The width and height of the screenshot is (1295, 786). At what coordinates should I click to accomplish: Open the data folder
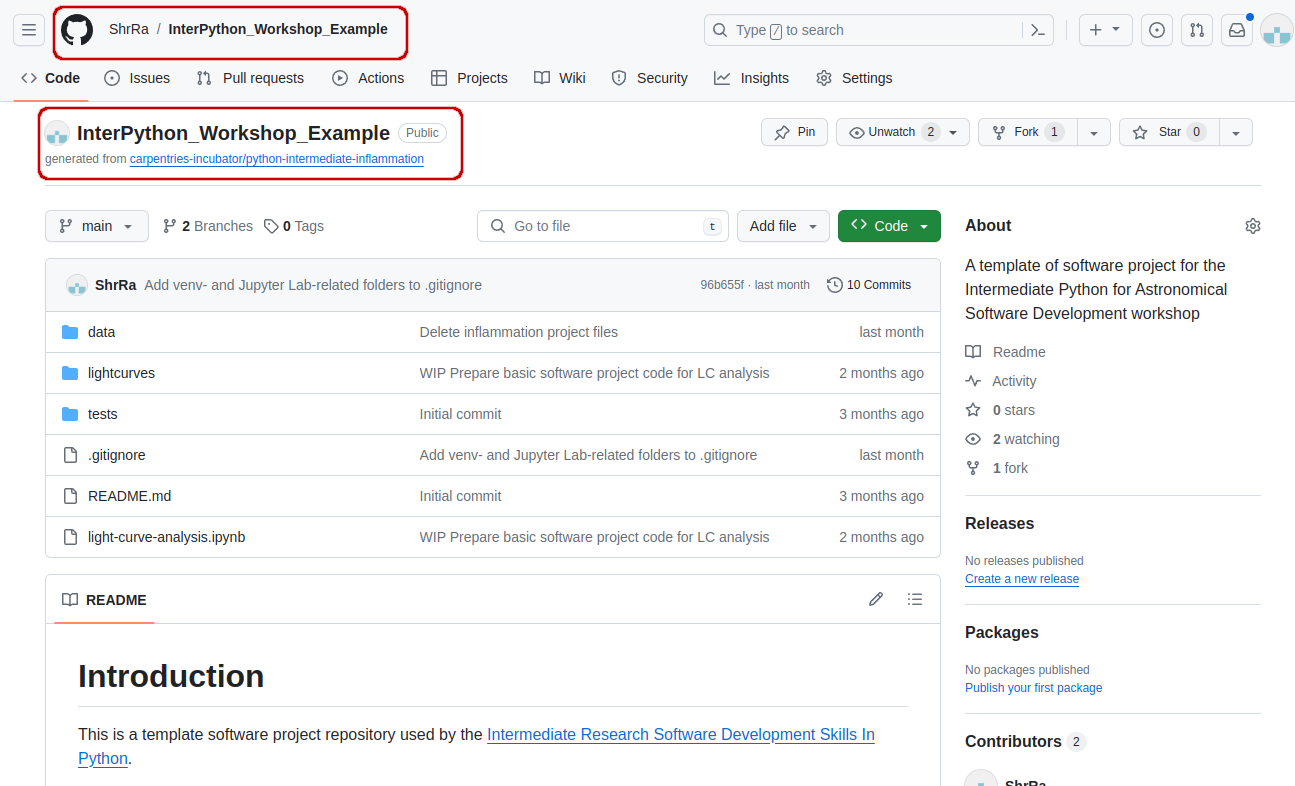pos(101,332)
